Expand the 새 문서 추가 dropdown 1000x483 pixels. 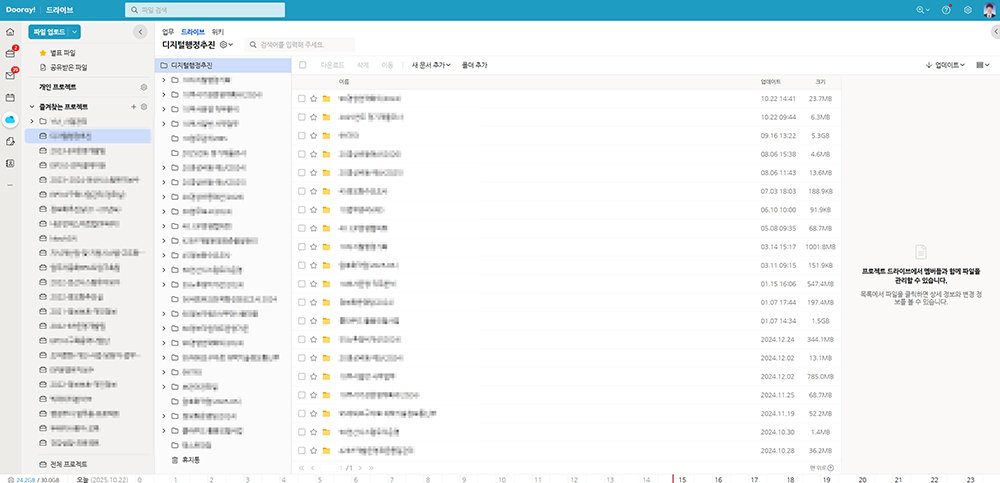point(430,65)
